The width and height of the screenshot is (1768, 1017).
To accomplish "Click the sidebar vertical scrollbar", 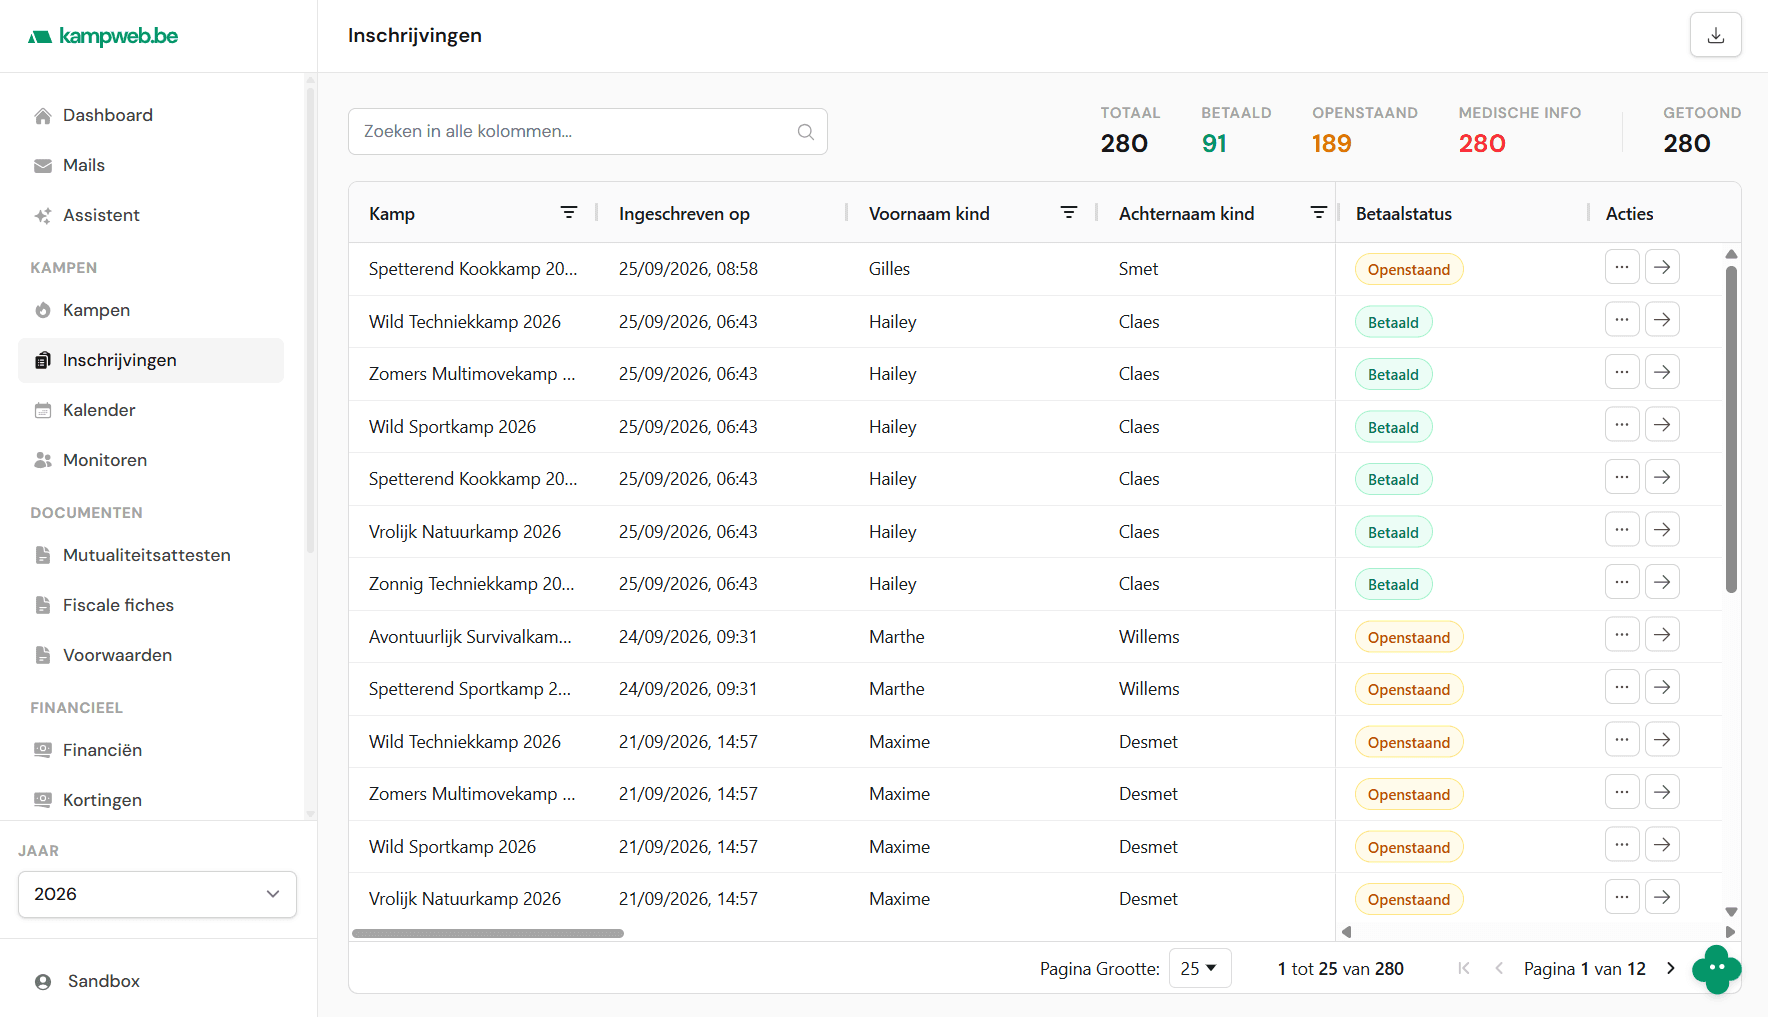I will [310, 320].
